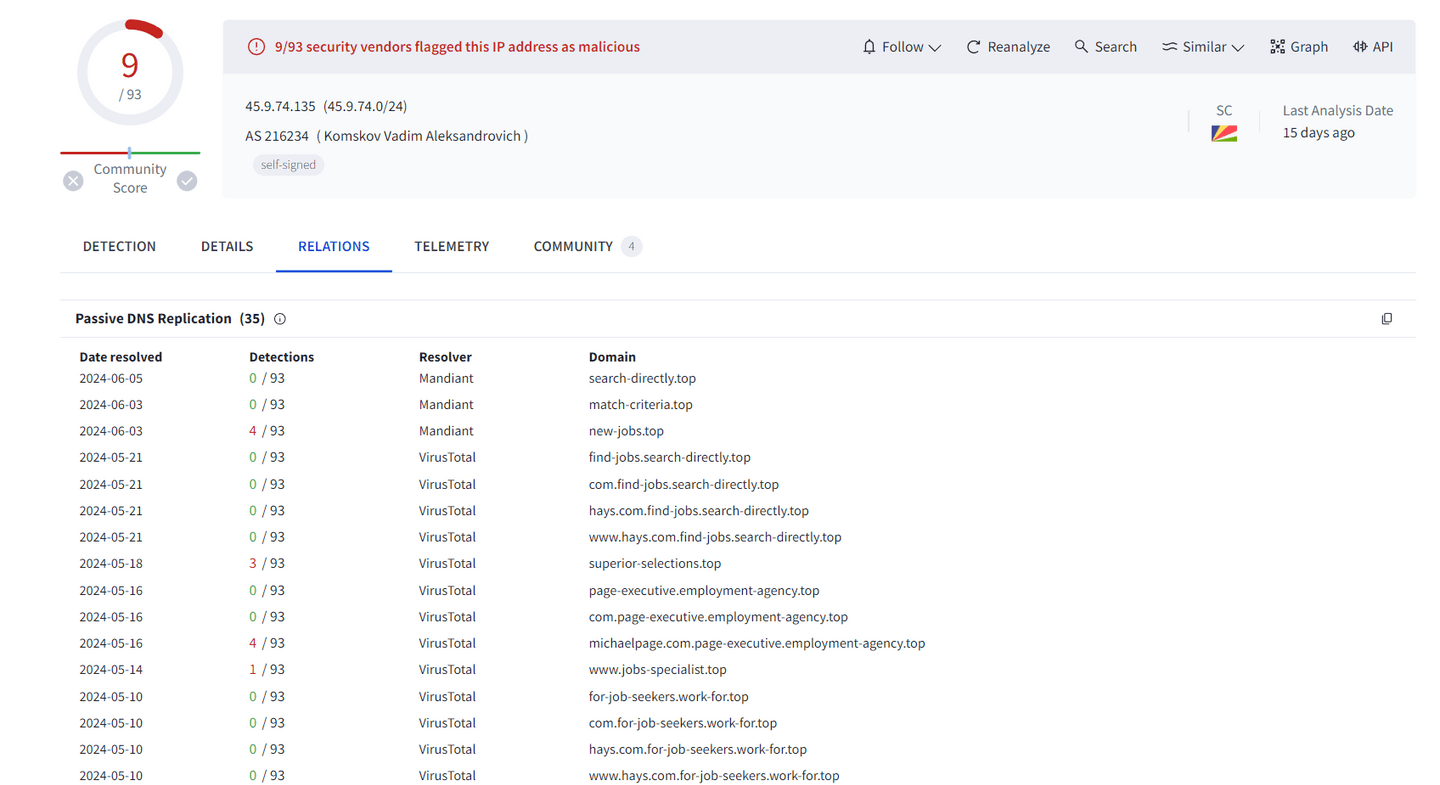Image resolution: width=1440 pixels, height=785 pixels.
Task: Open the Graph view for this IP
Action: pos(1298,46)
